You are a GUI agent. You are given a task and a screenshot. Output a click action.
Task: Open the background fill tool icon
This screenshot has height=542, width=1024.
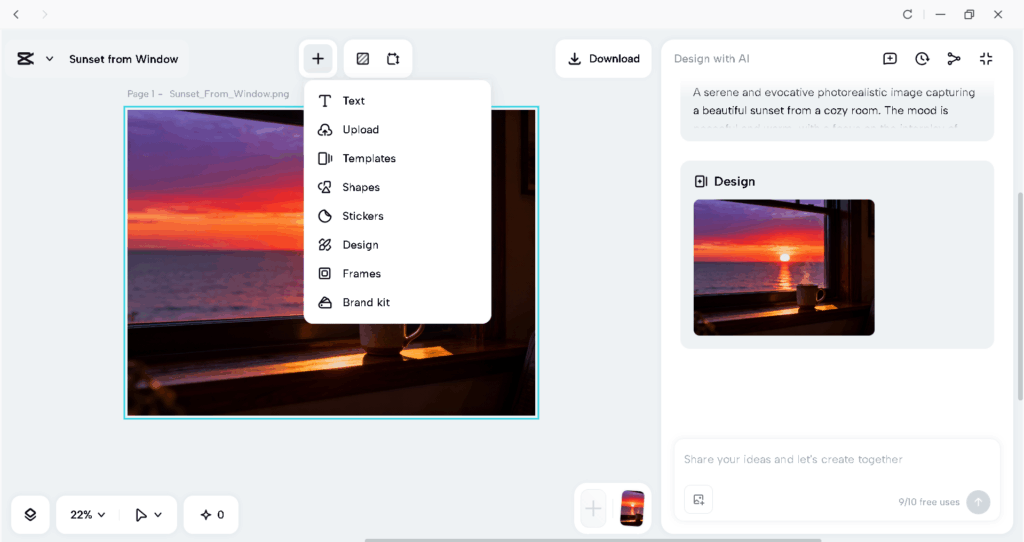pyautogui.click(x=363, y=59)
